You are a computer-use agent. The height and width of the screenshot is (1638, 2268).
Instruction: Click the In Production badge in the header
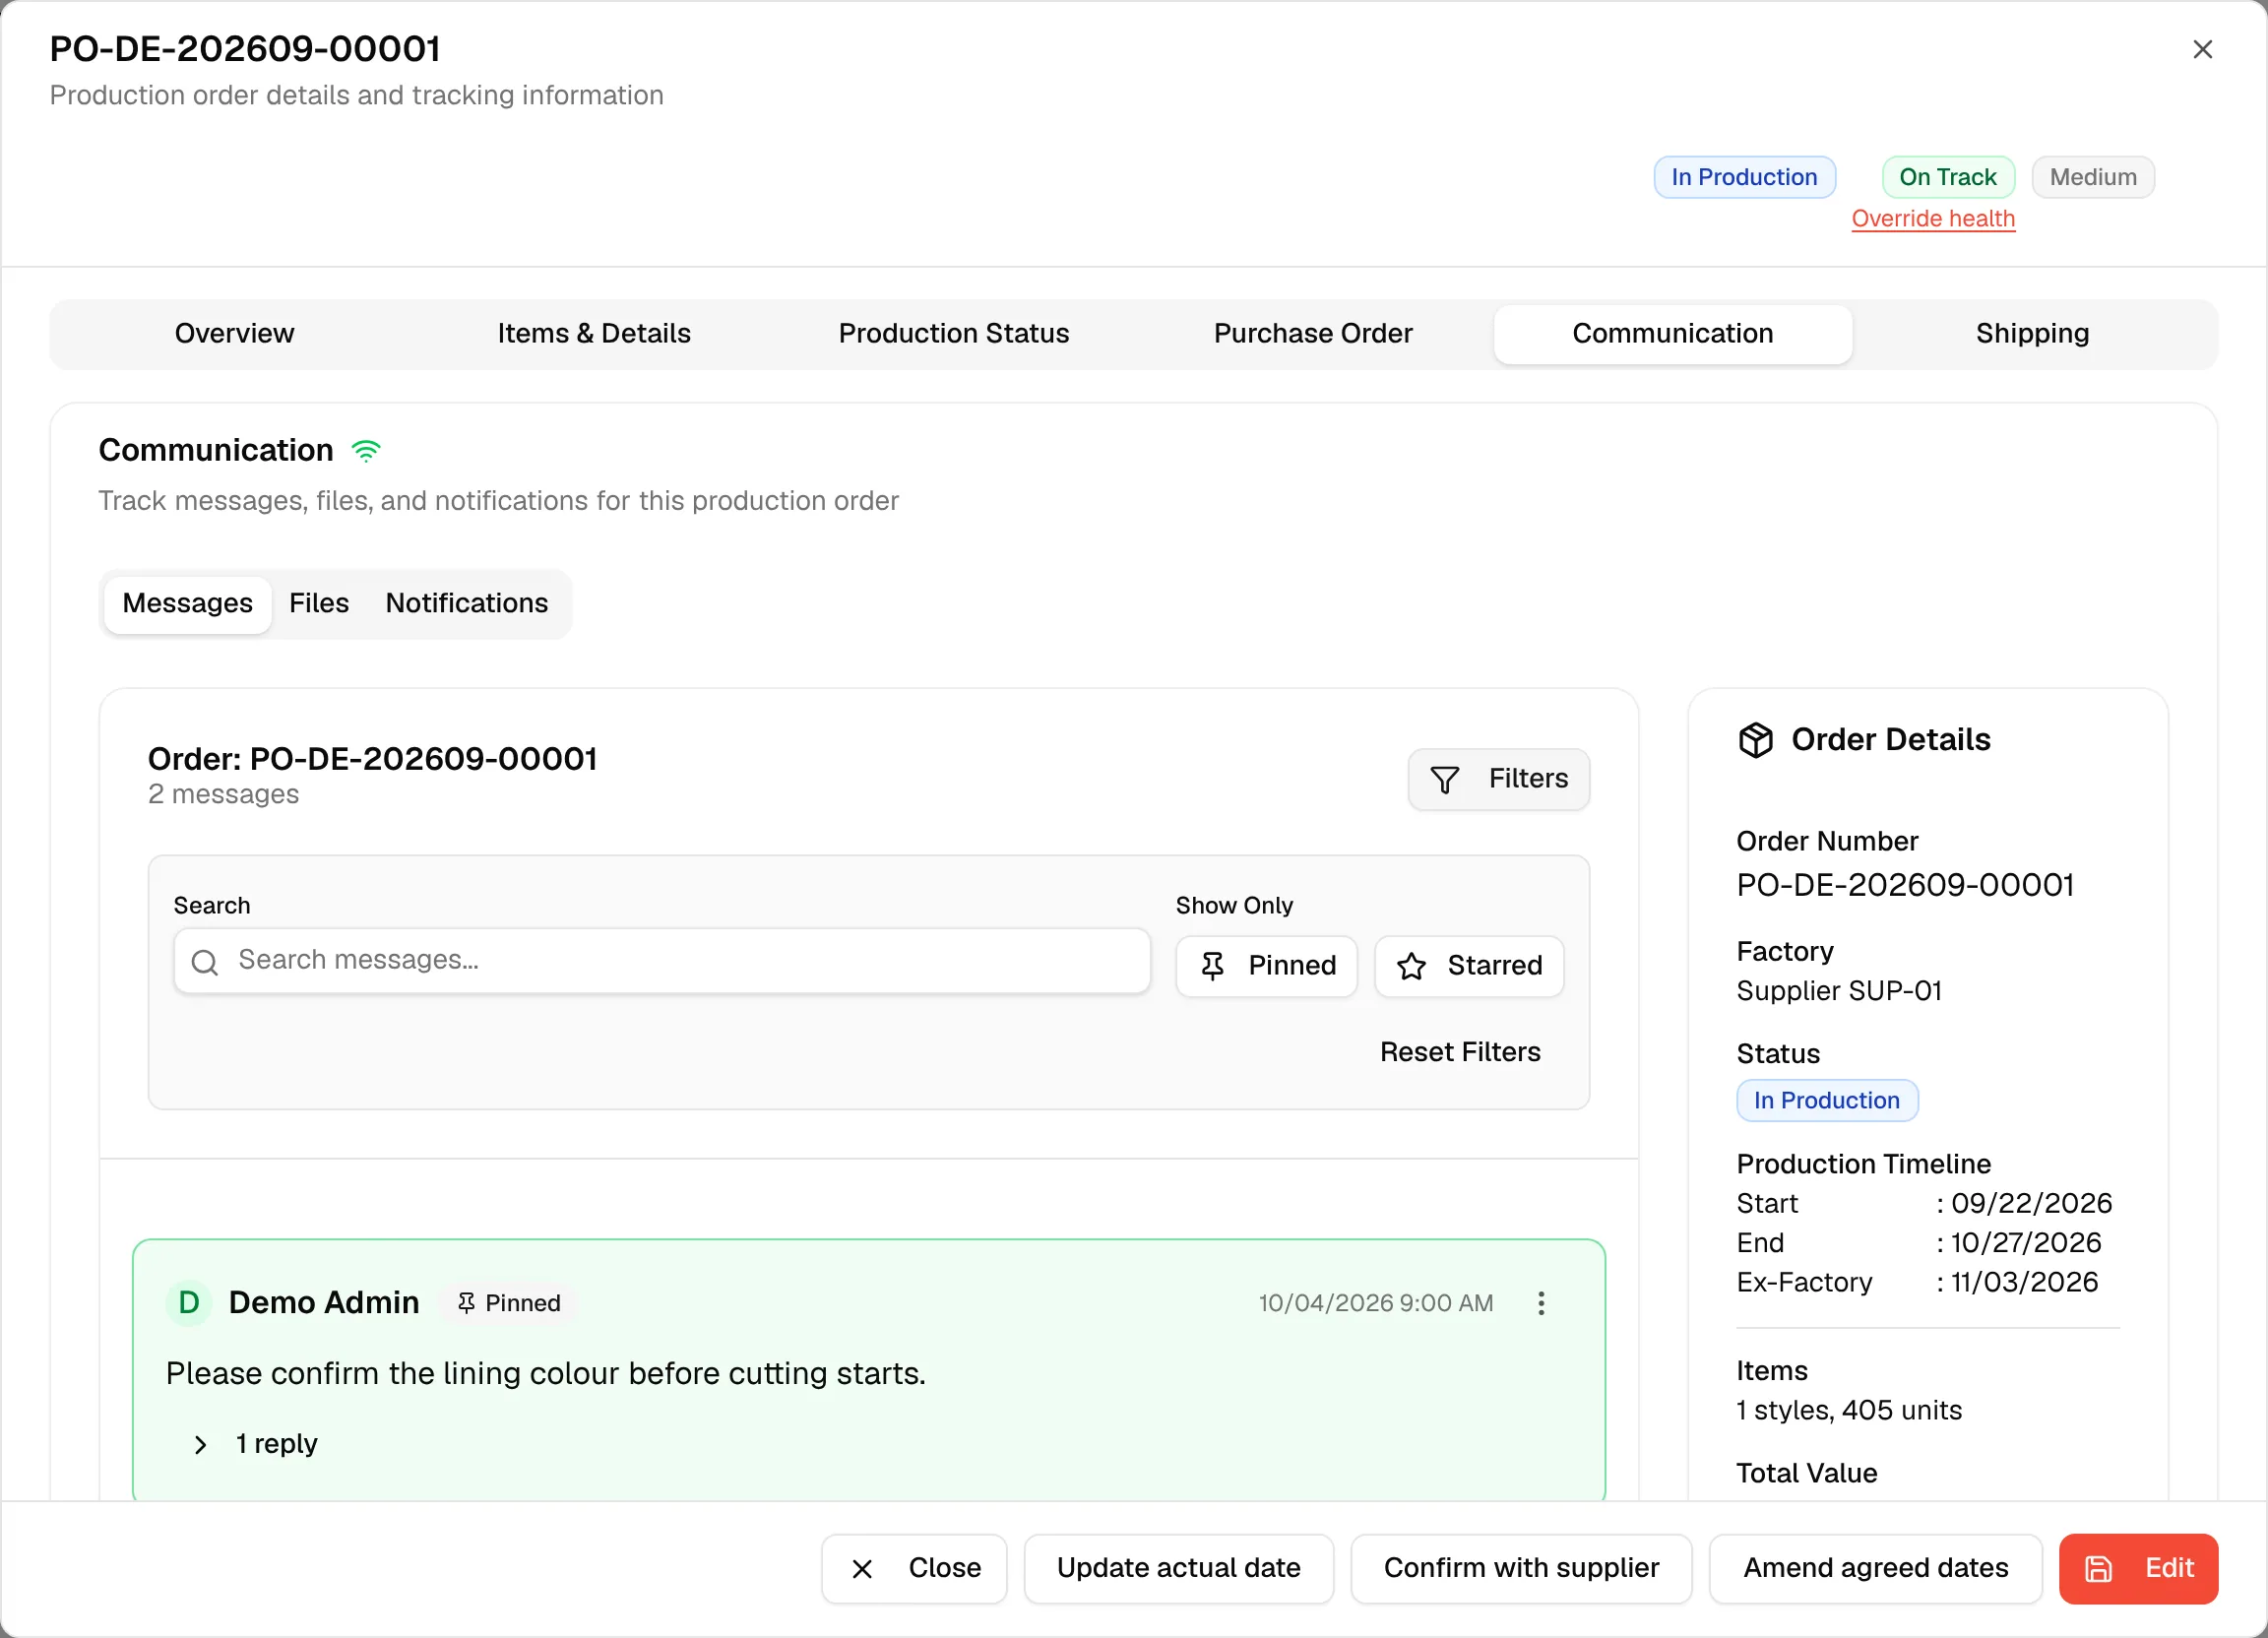[x=1744, y=177]
